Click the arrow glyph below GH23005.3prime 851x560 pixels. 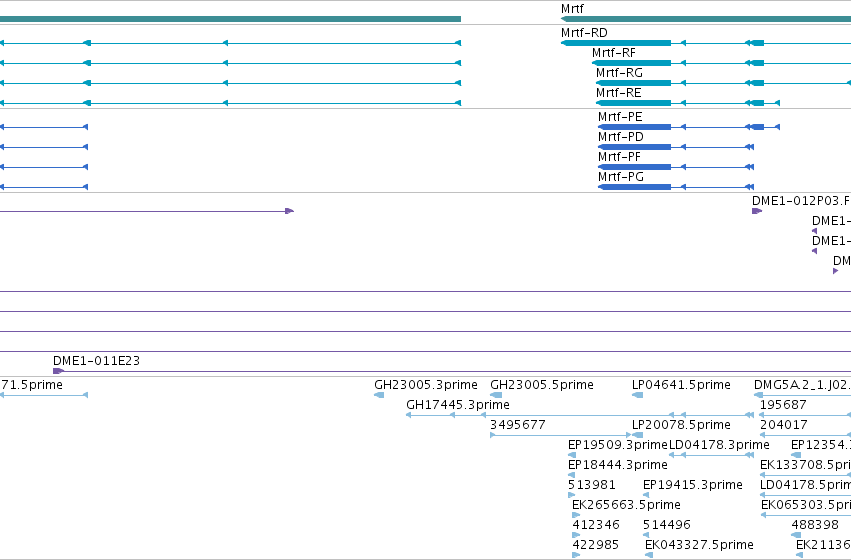pos(379,395)
